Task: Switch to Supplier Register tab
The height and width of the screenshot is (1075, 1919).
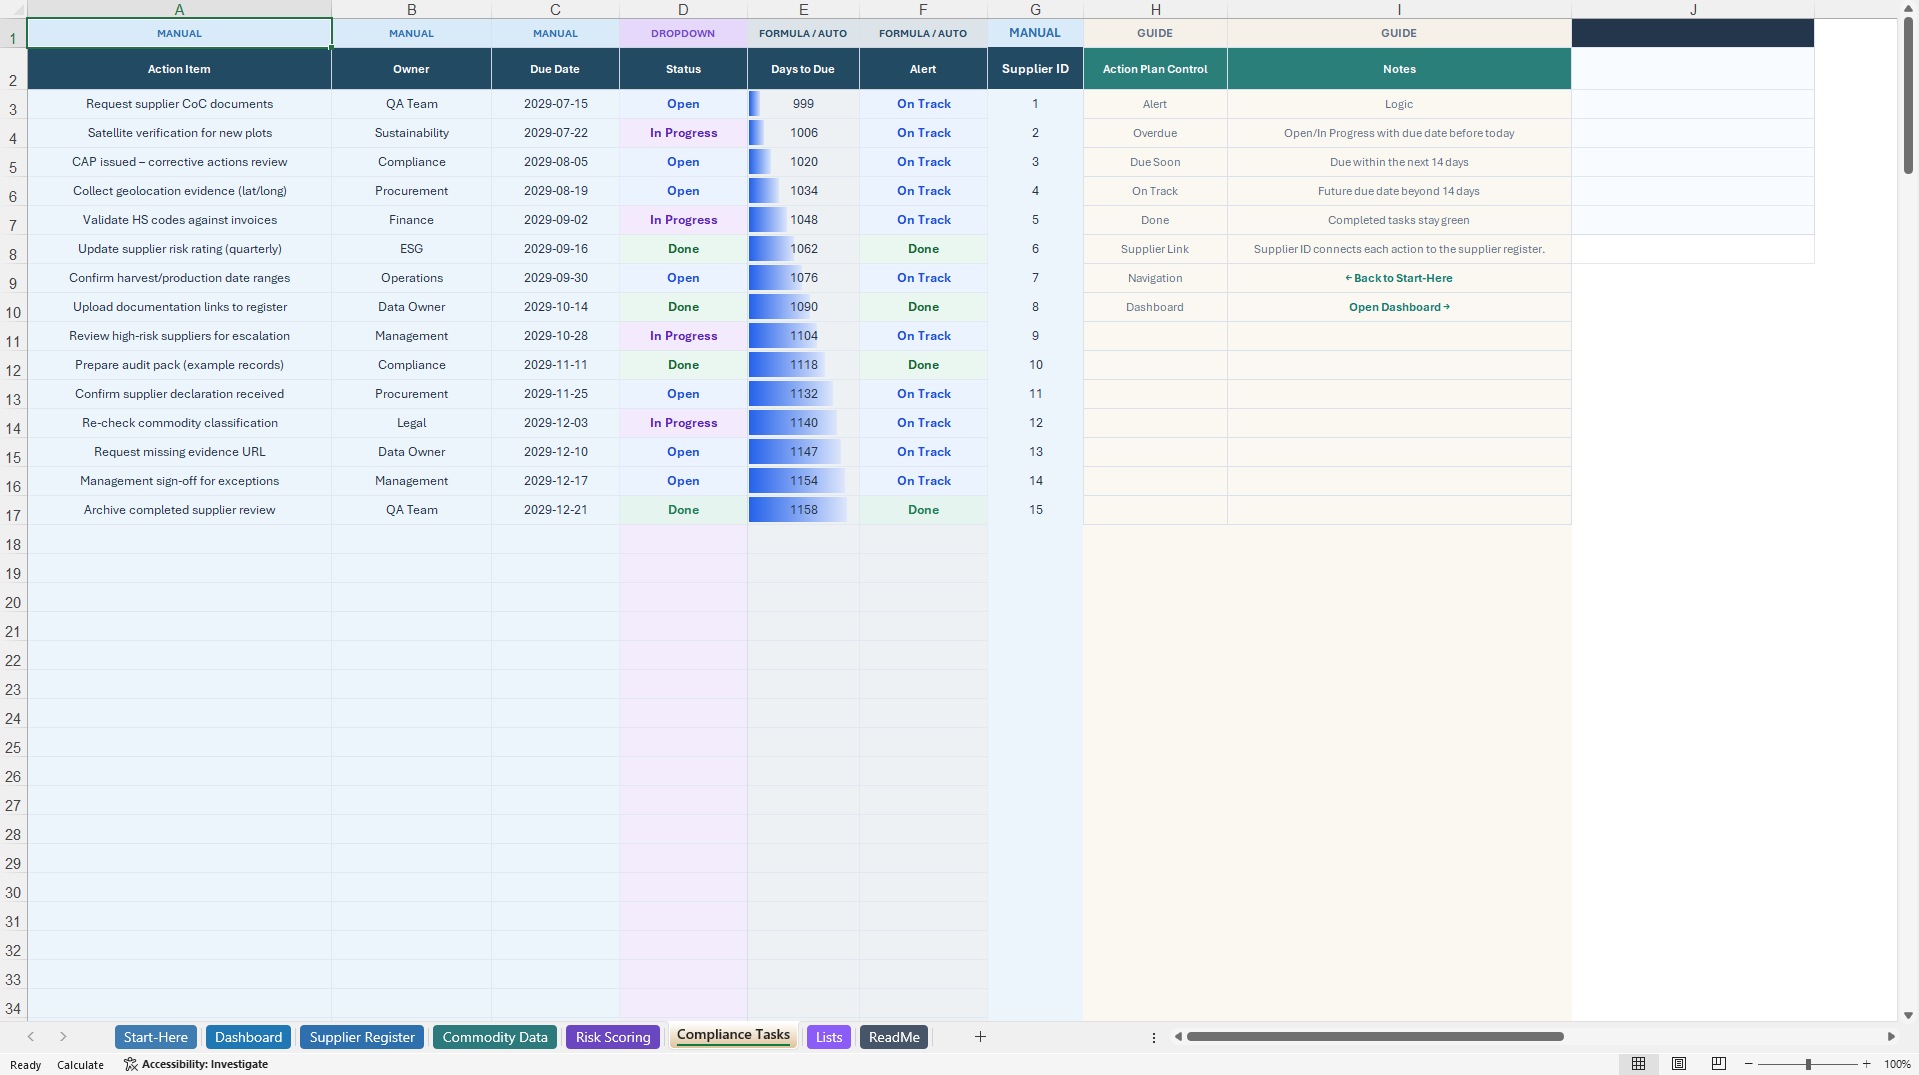Action: click(362, 1037)
